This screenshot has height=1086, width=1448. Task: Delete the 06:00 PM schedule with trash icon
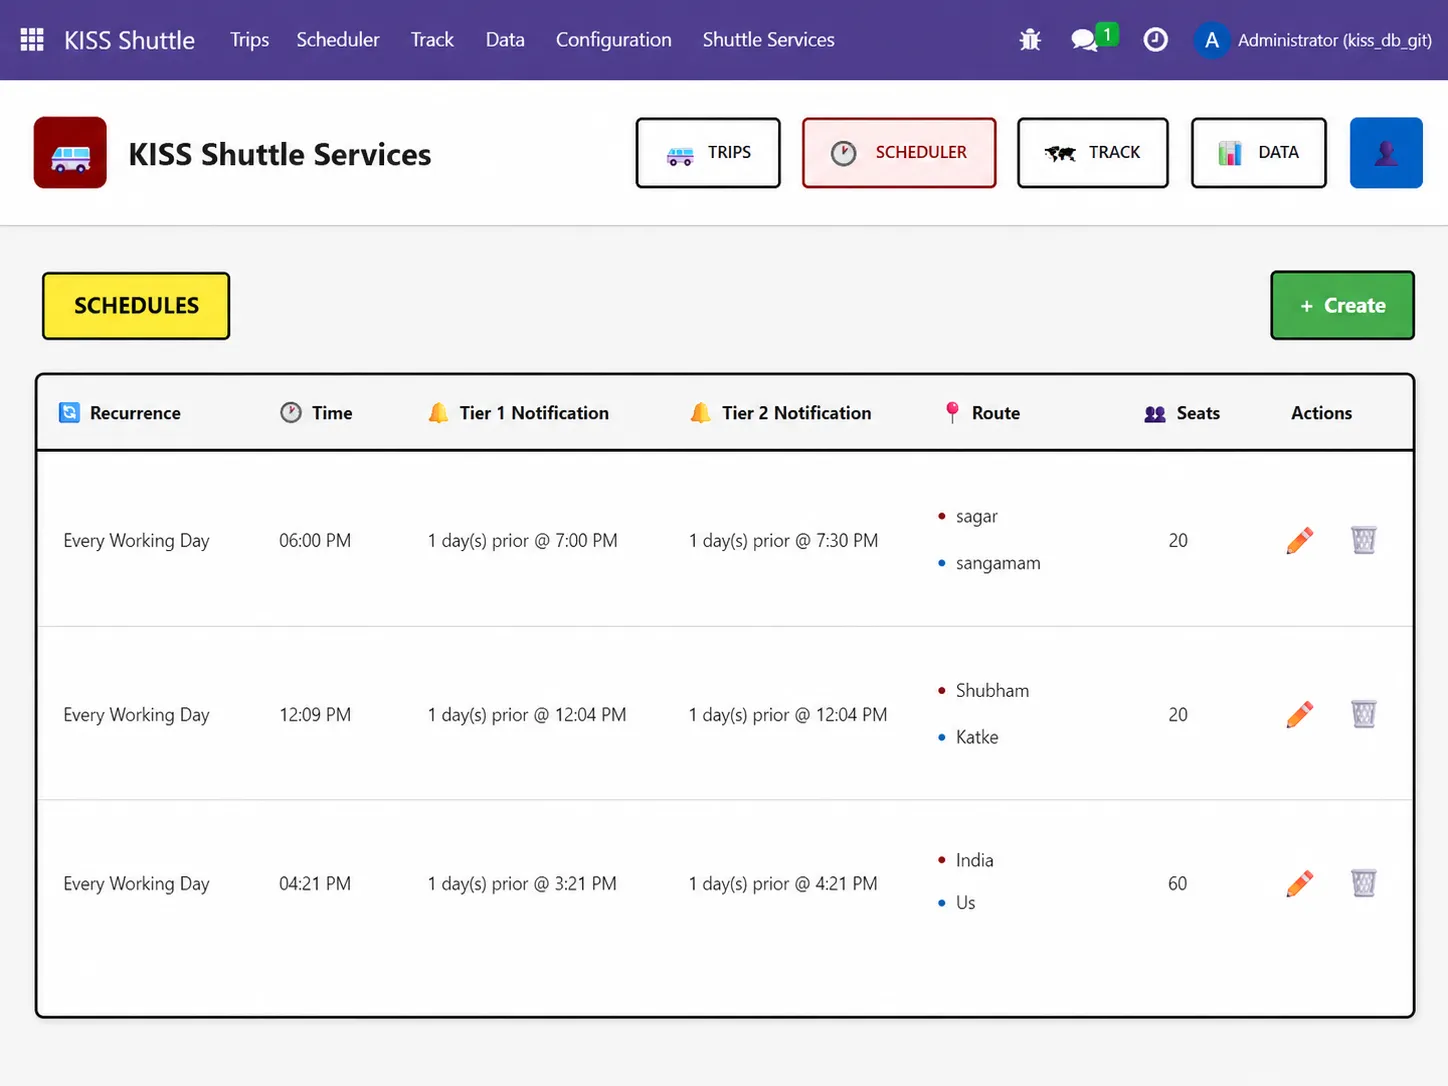coord(1364,540)
